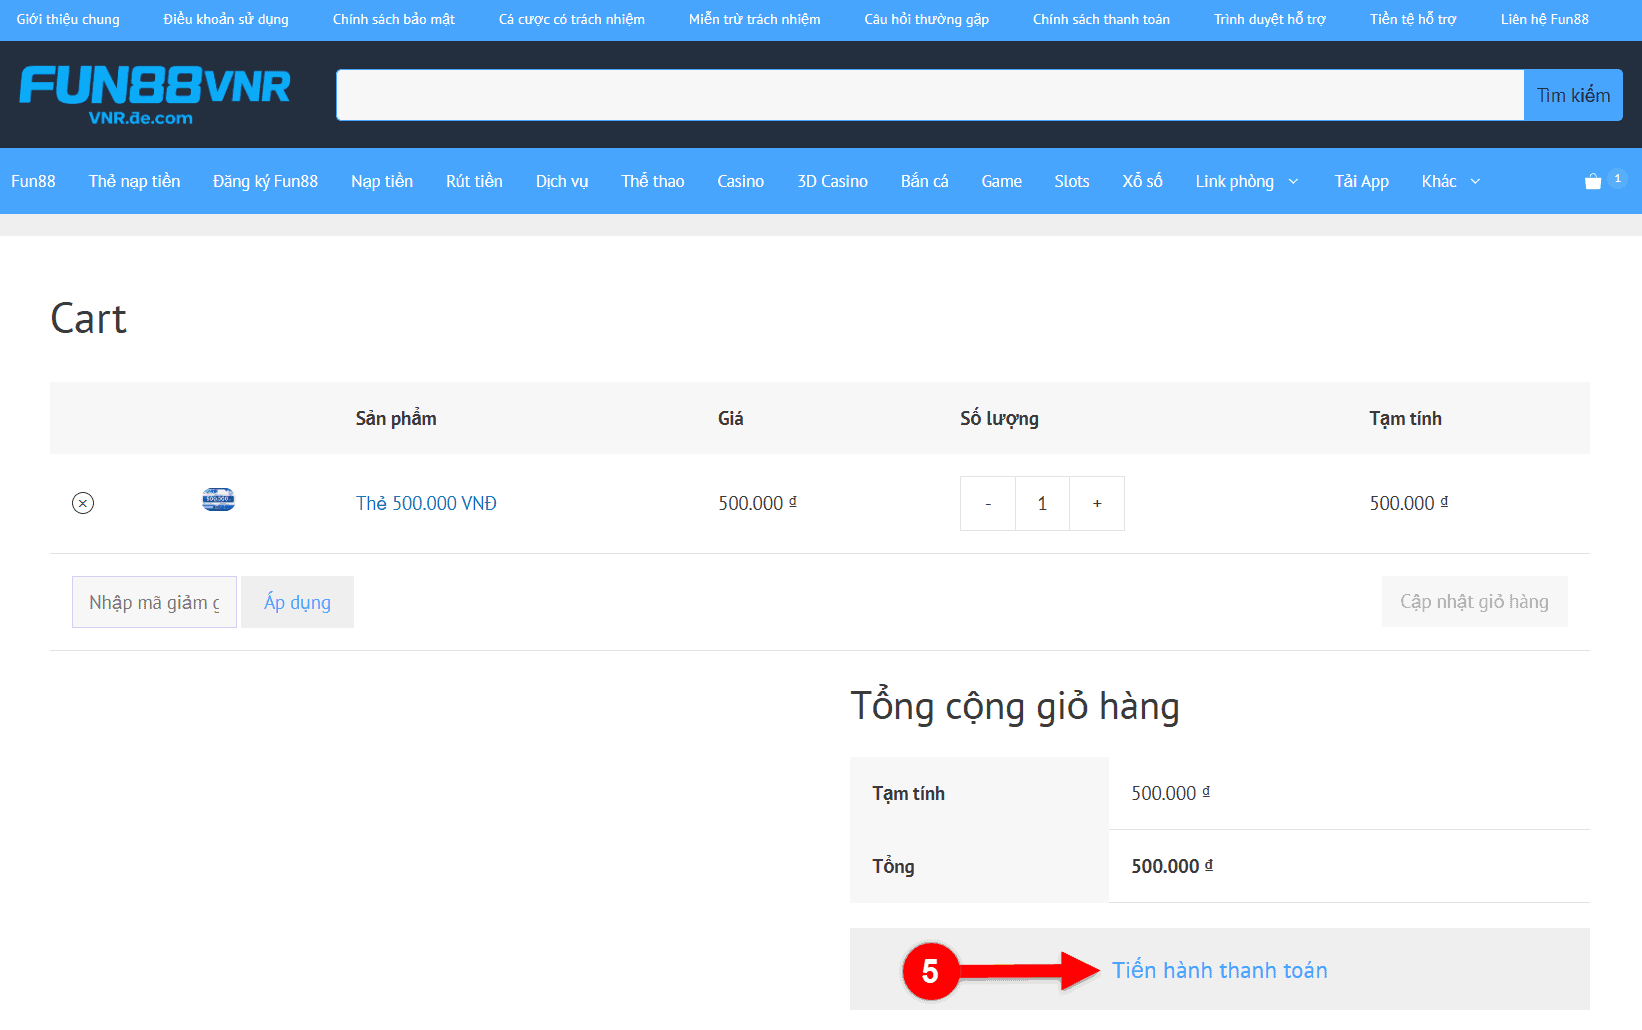
Task: Increase quantity with the plus button
Action: [x=1097, y=503]
